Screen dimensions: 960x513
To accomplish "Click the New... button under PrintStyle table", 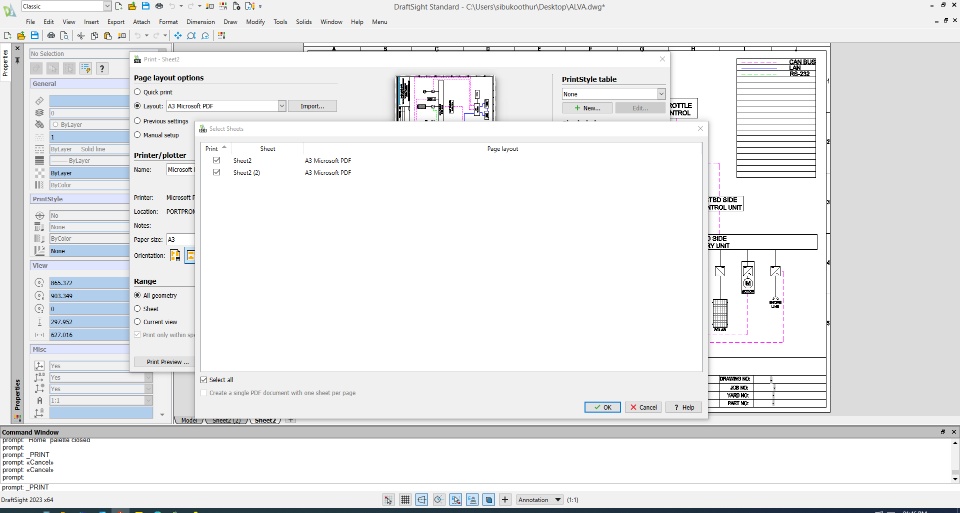I will point(587,108).
